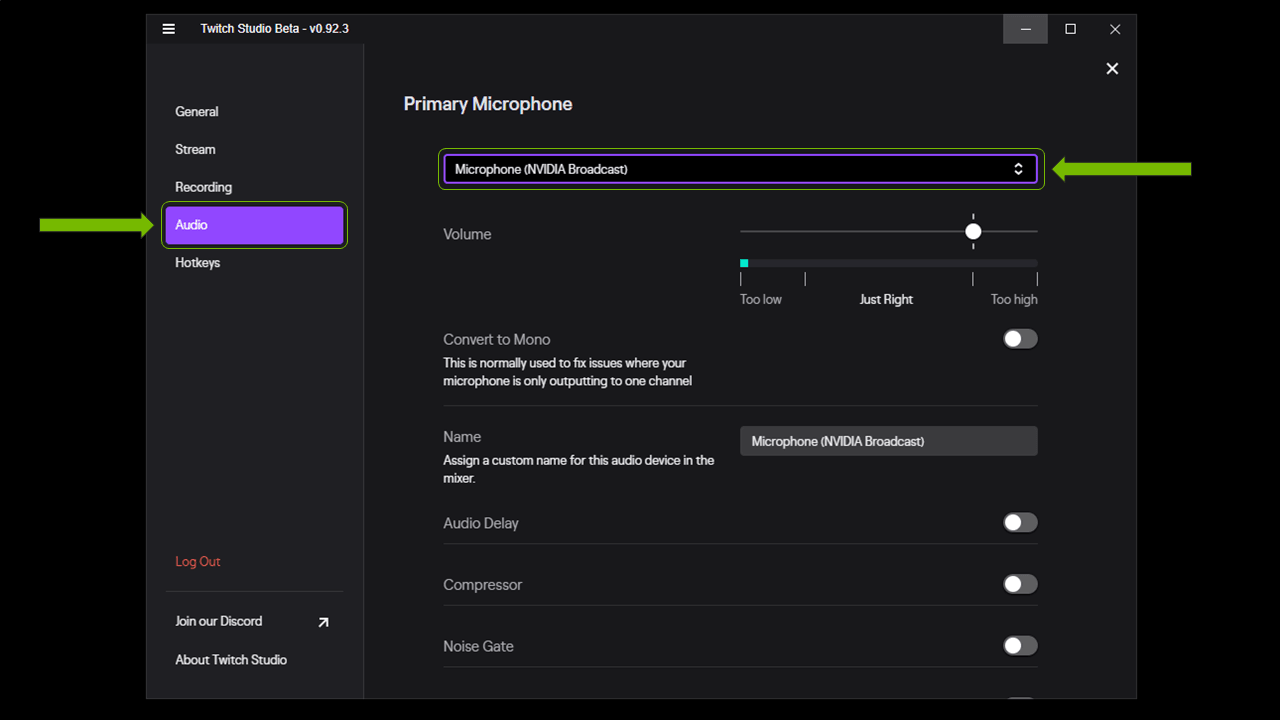Open the Join our Discord link
The width and height of the screenshot is (1280, 720).
point(219,621)
